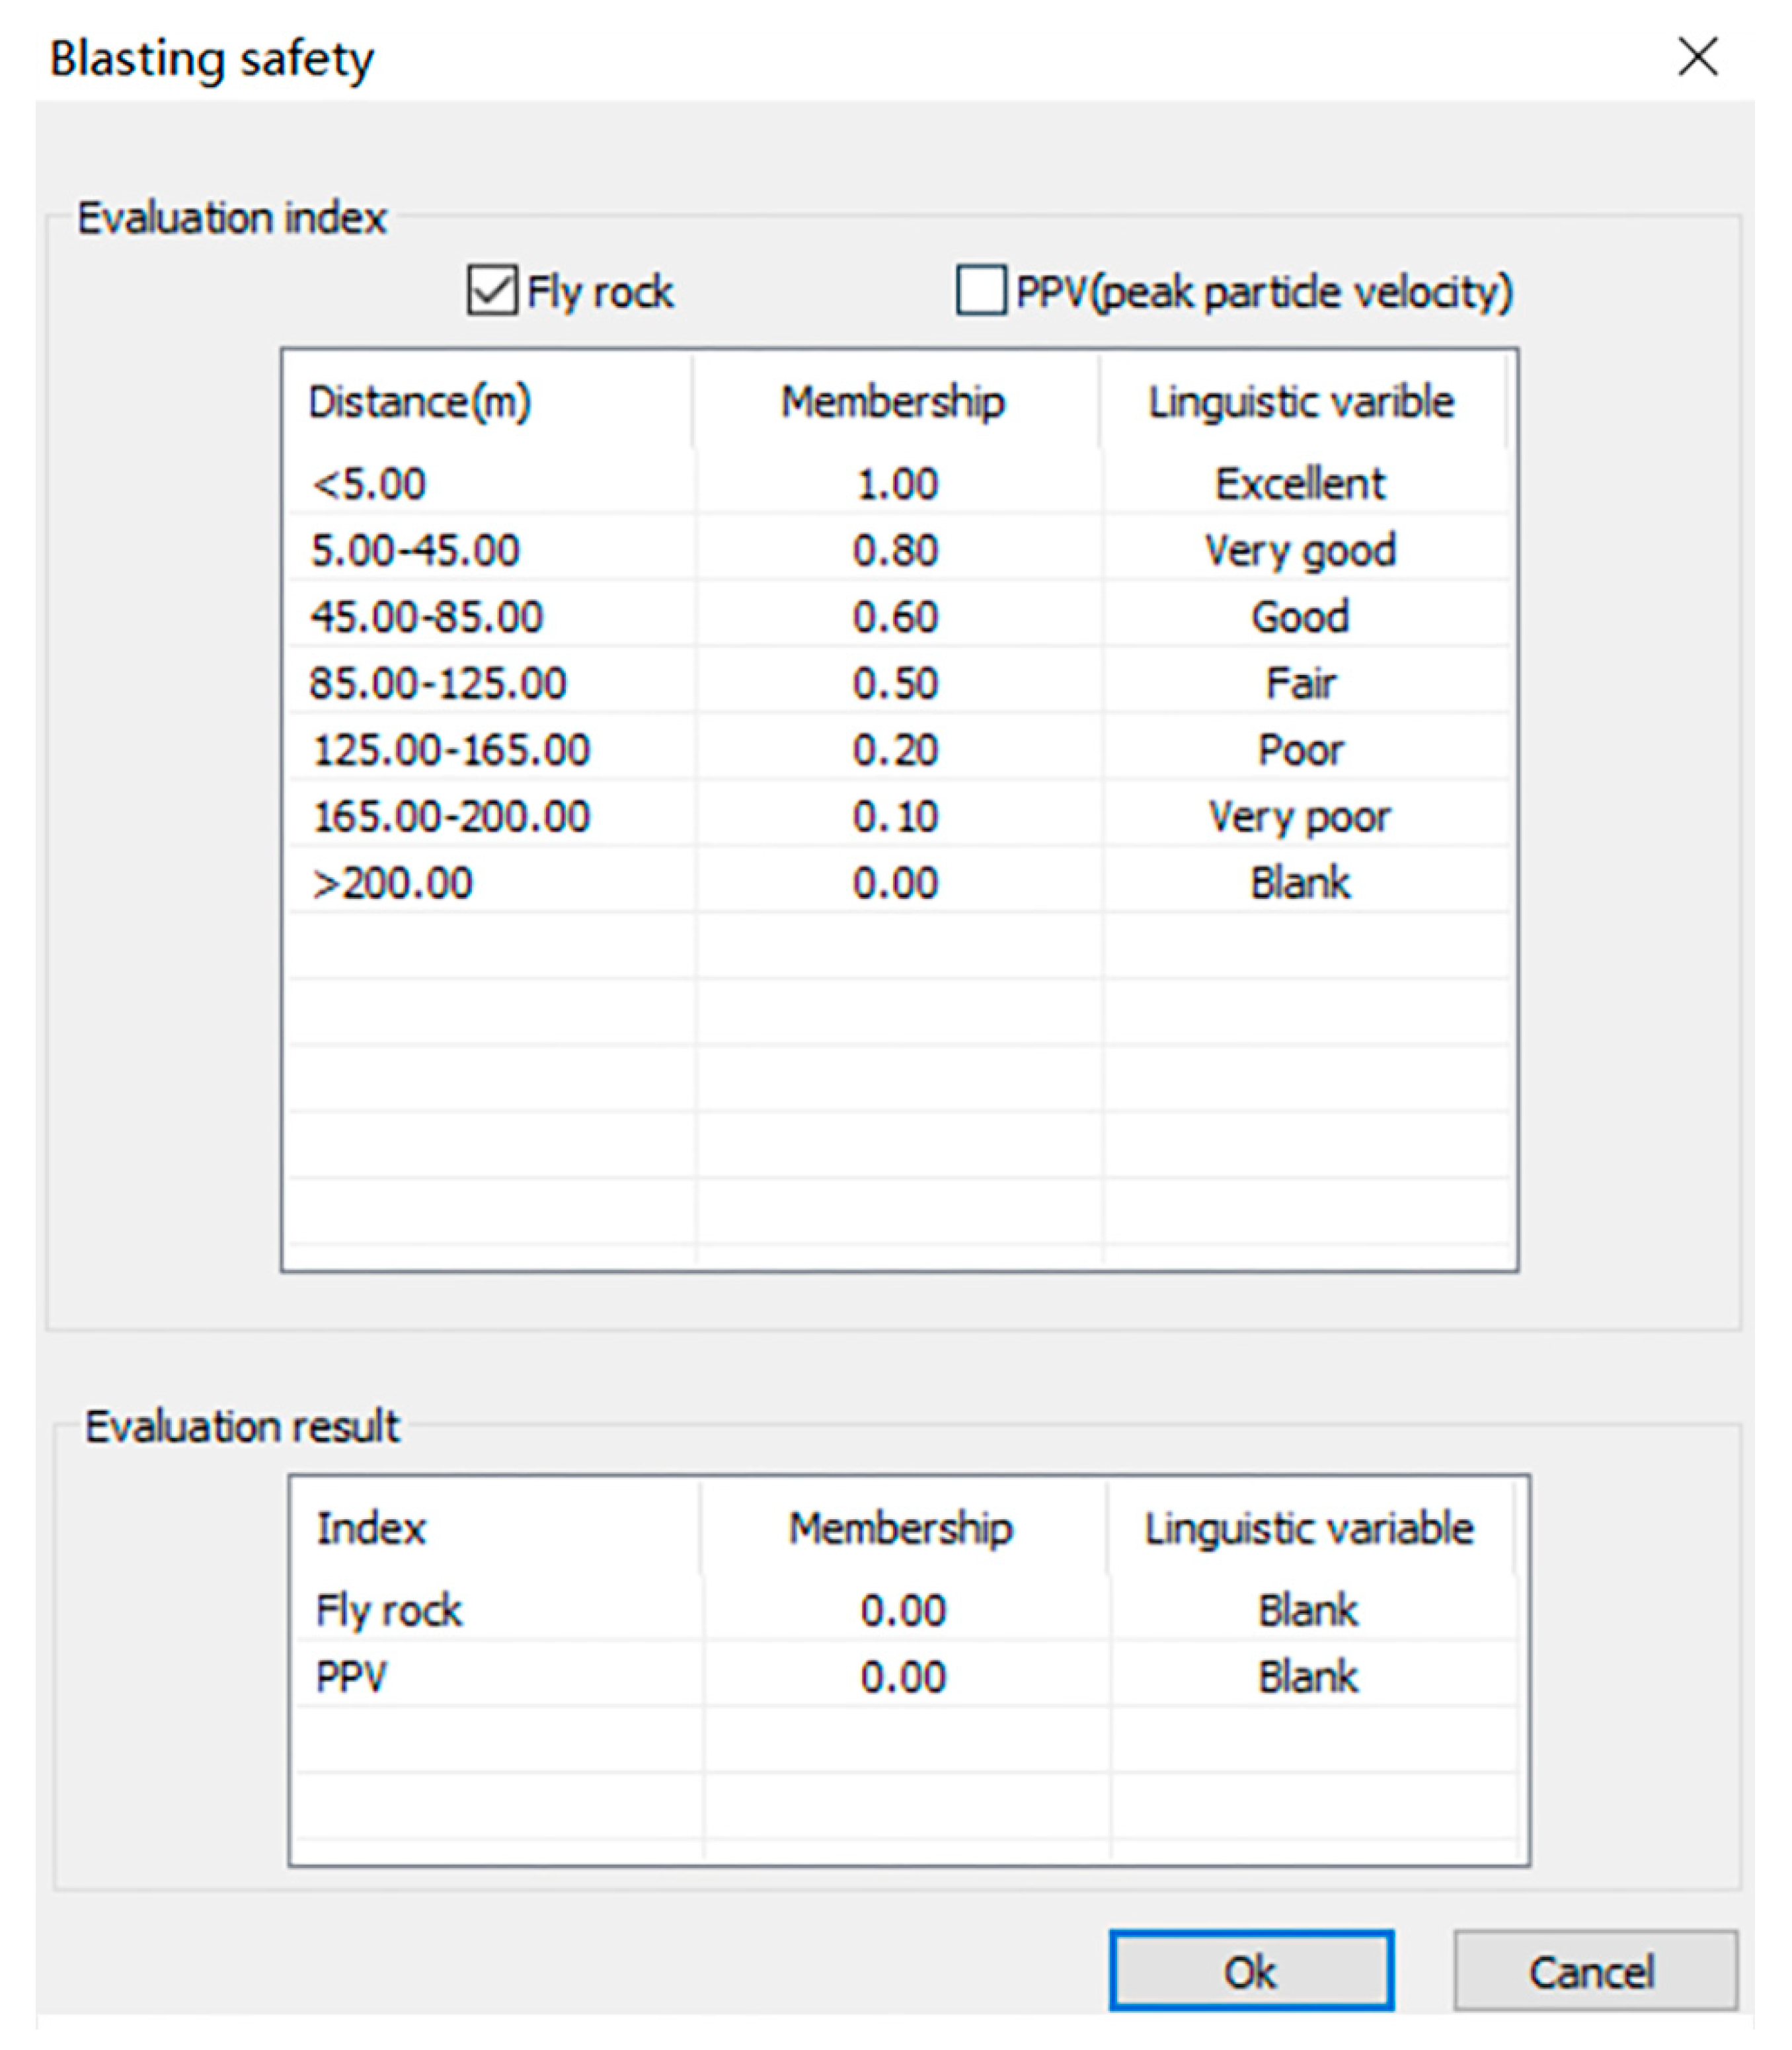Click Linguistic varible header in index table

click(x=1300, y=402)
